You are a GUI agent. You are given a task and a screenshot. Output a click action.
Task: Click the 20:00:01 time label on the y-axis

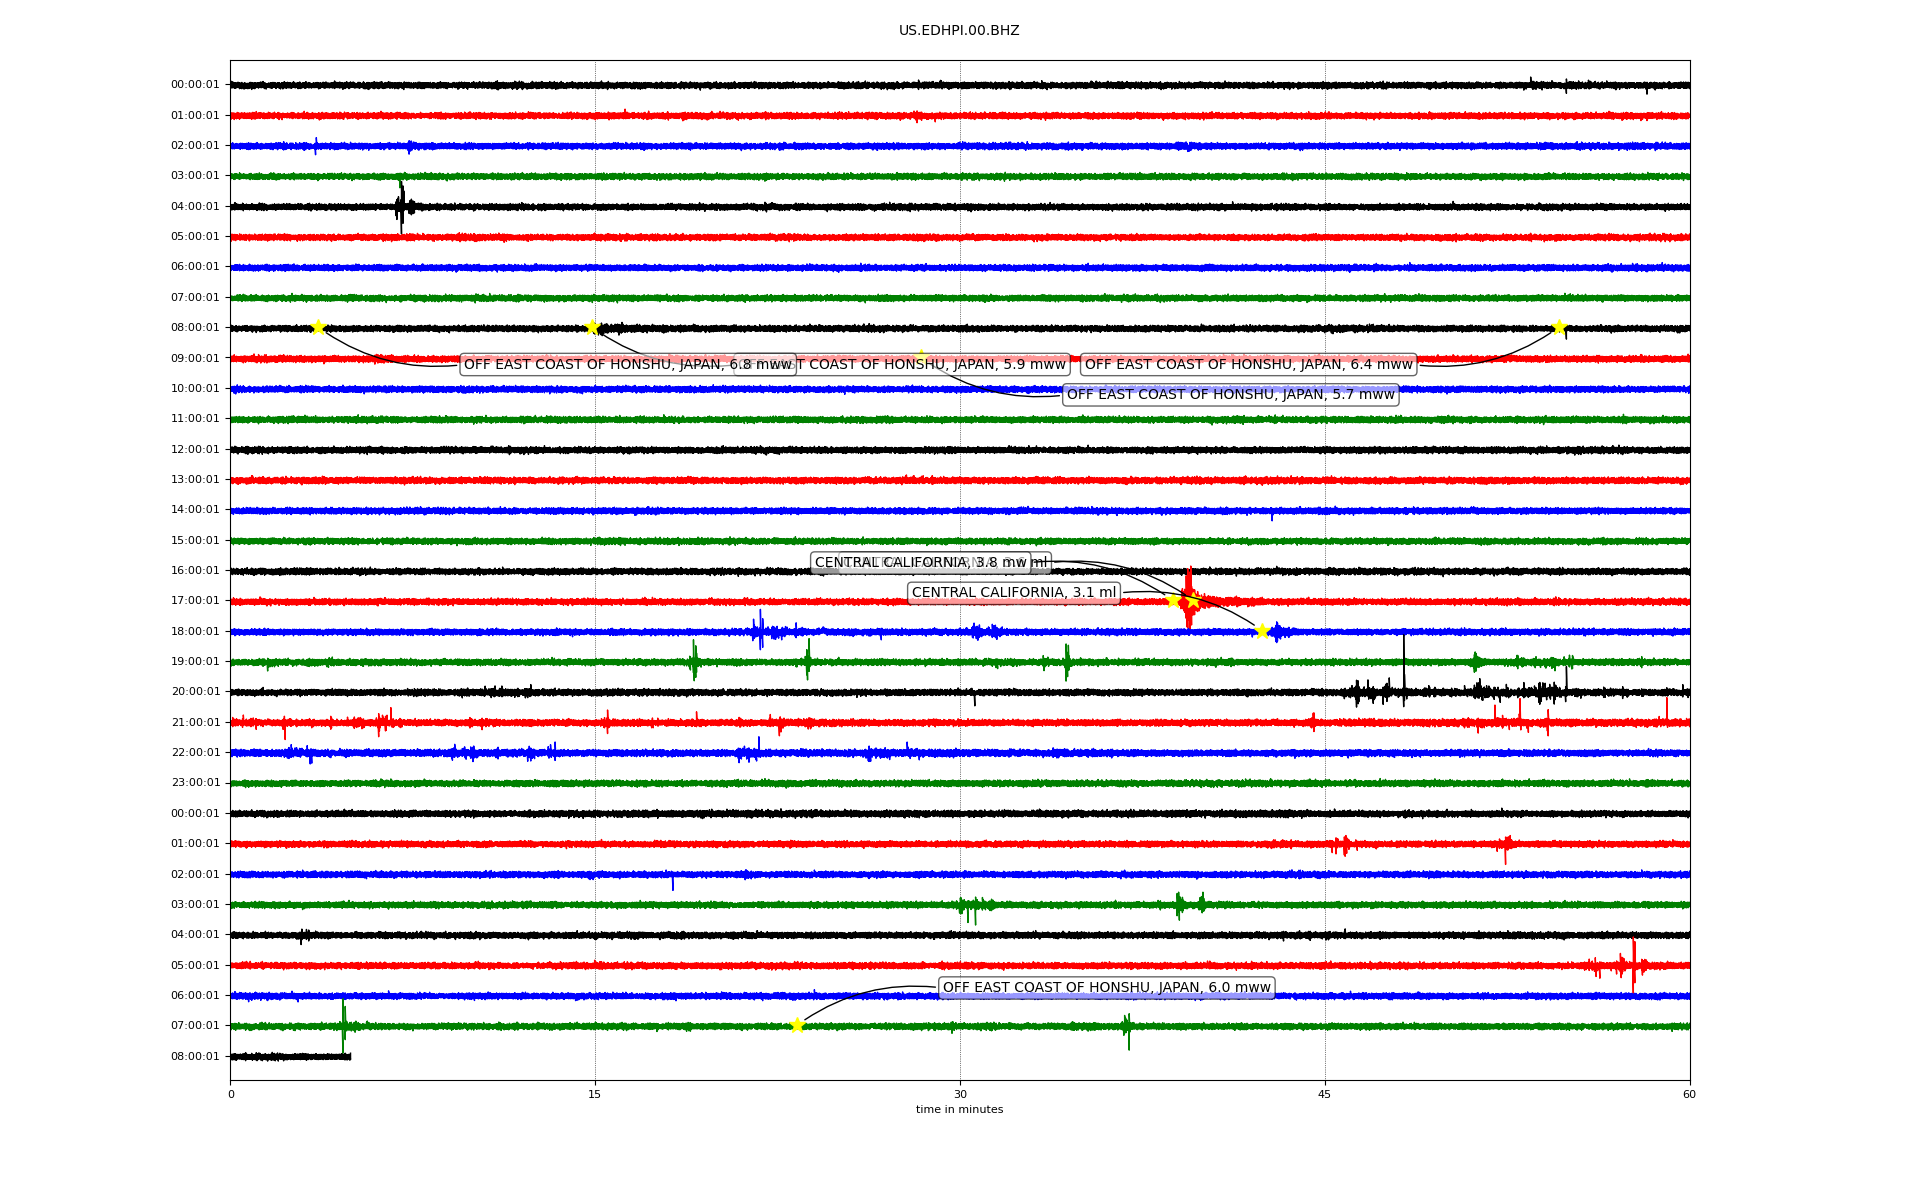coord(195,692)
